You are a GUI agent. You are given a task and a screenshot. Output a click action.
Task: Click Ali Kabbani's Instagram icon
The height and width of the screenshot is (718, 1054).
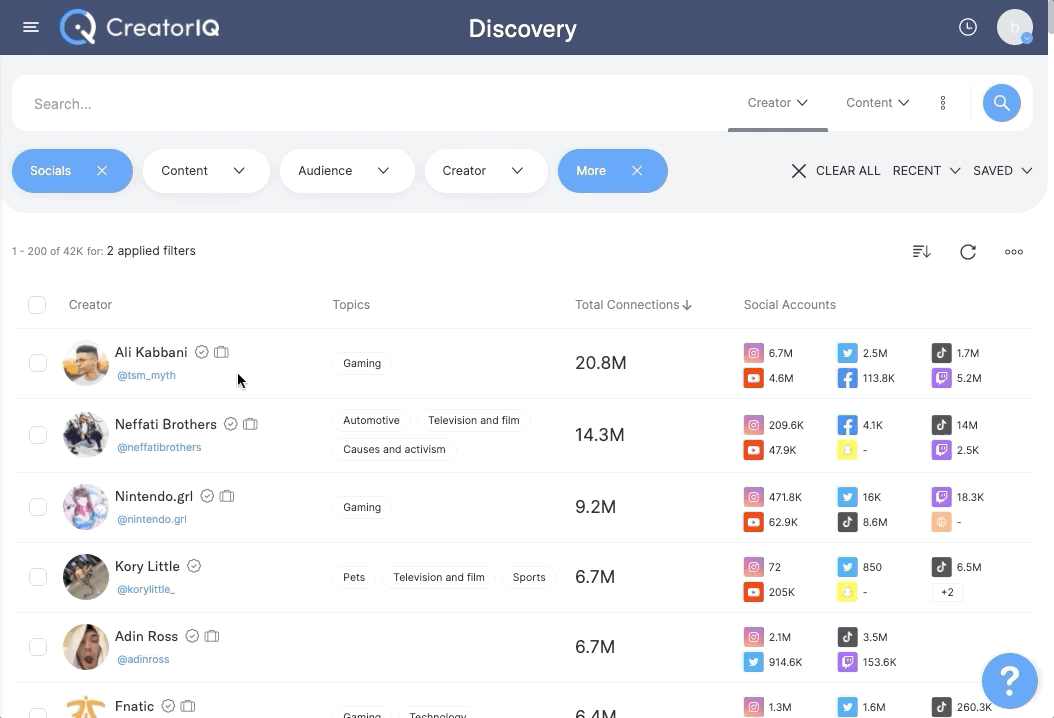click(754, 353)
